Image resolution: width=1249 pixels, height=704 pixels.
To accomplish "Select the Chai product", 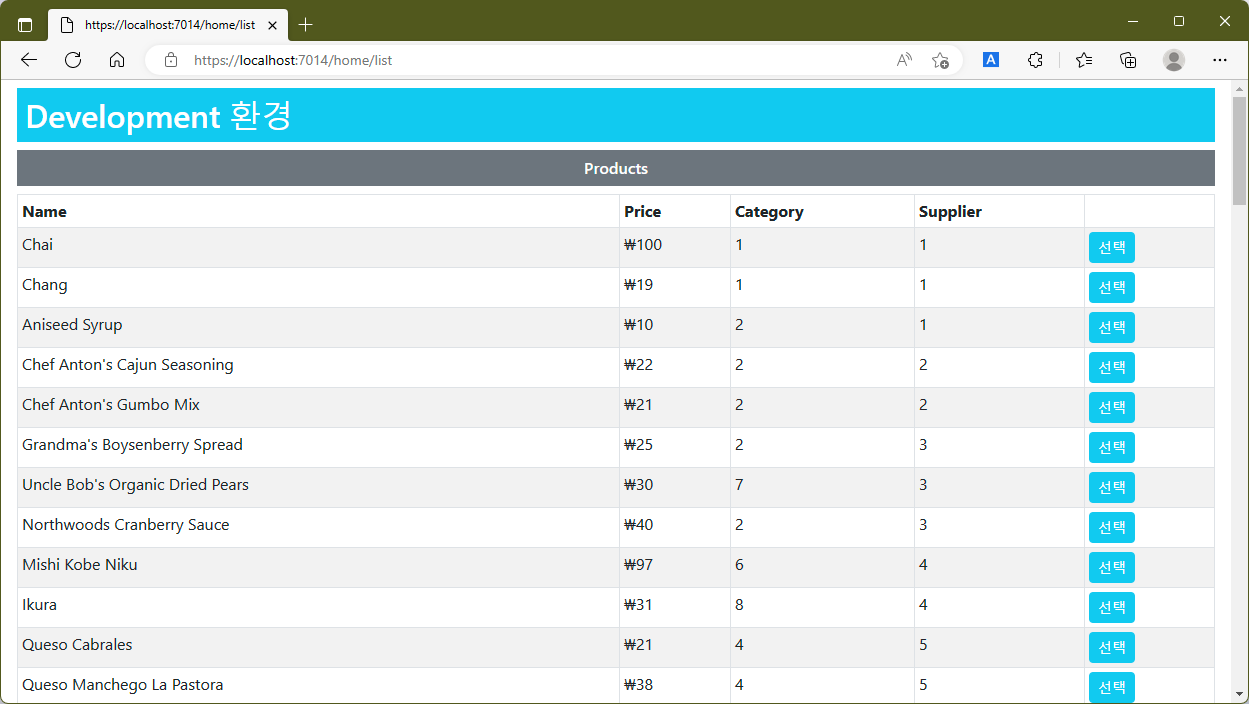I will (x=1111, y=248).
